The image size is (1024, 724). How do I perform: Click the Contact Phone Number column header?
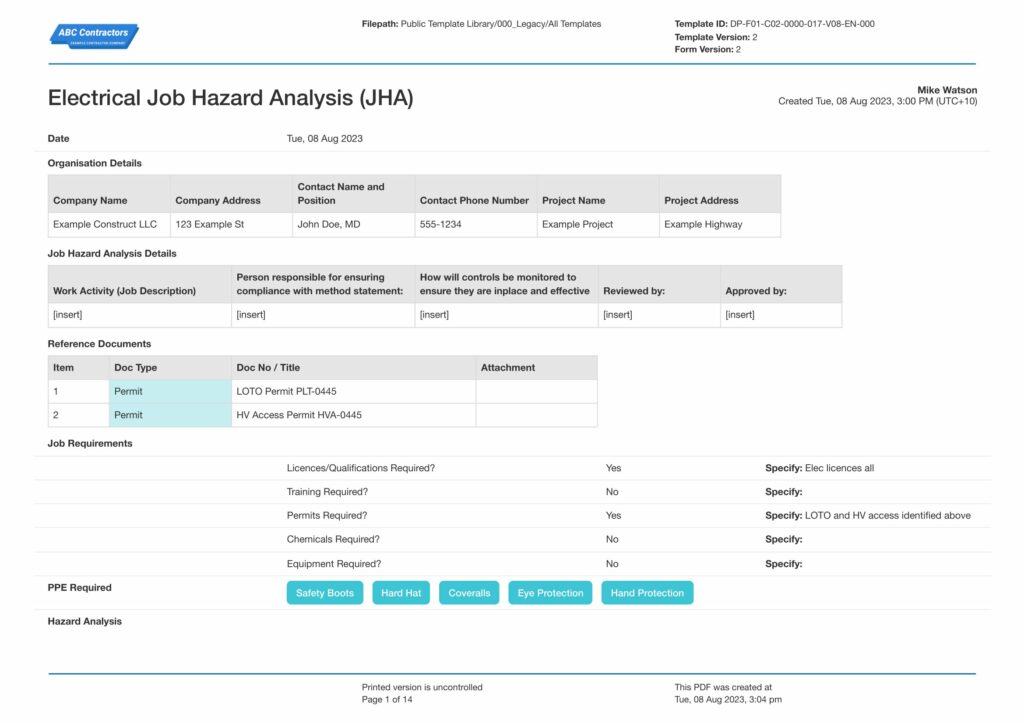(x=475, y=194)
